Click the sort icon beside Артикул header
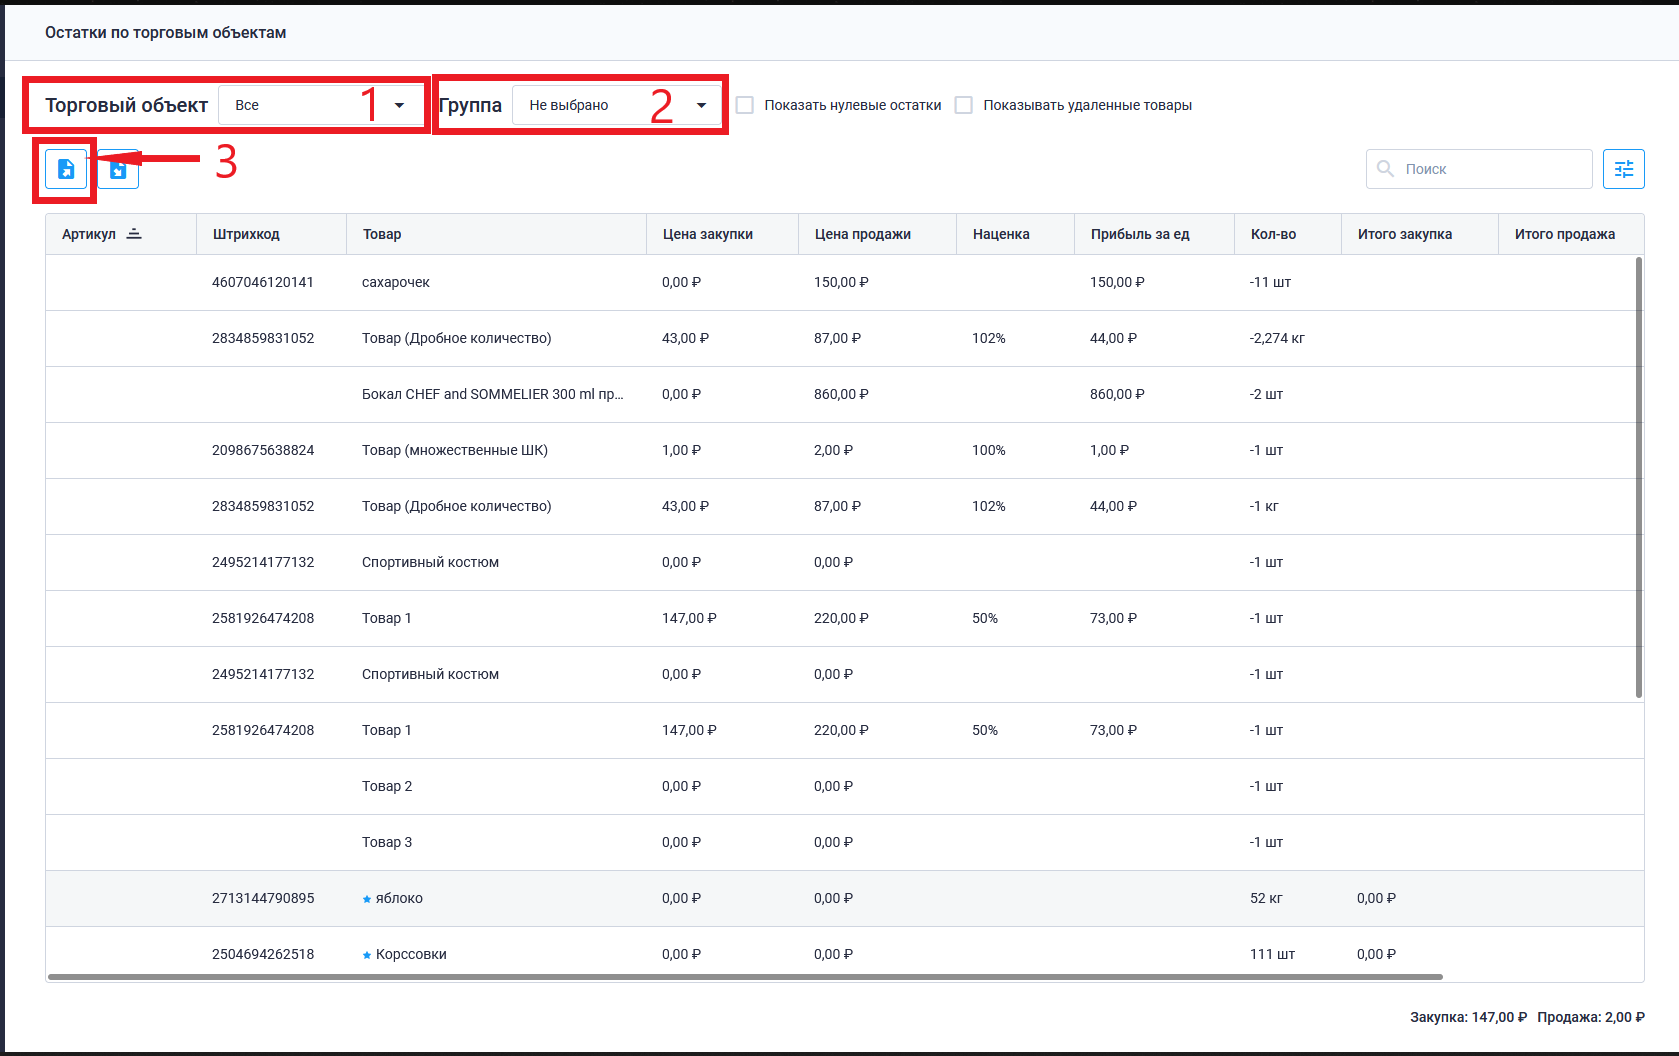 pos(134,234)
